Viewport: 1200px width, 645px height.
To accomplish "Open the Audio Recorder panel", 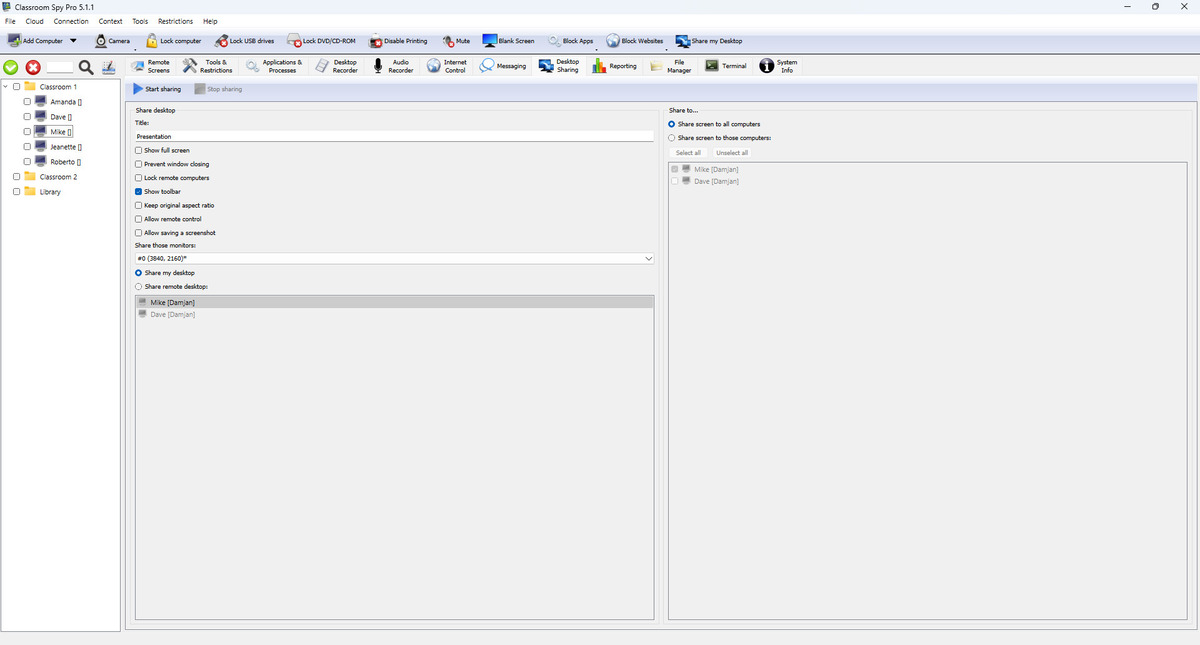I will tap(379, 66).
